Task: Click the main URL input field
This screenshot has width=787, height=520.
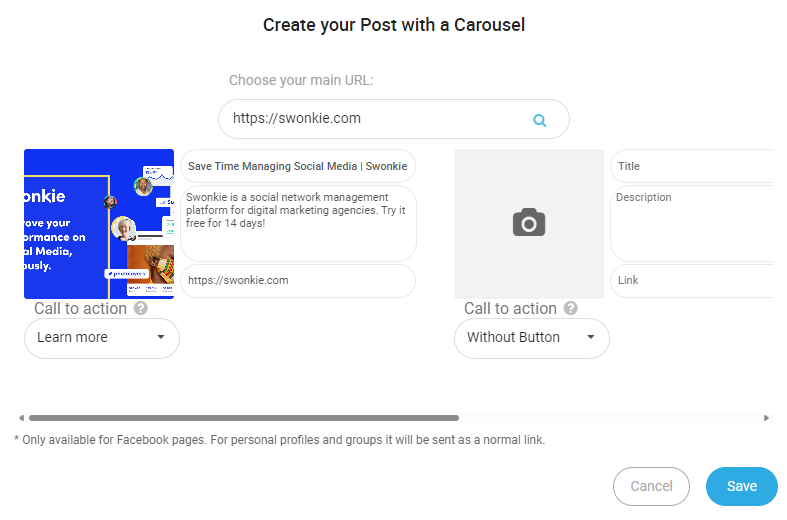Action: pos(394,119)
